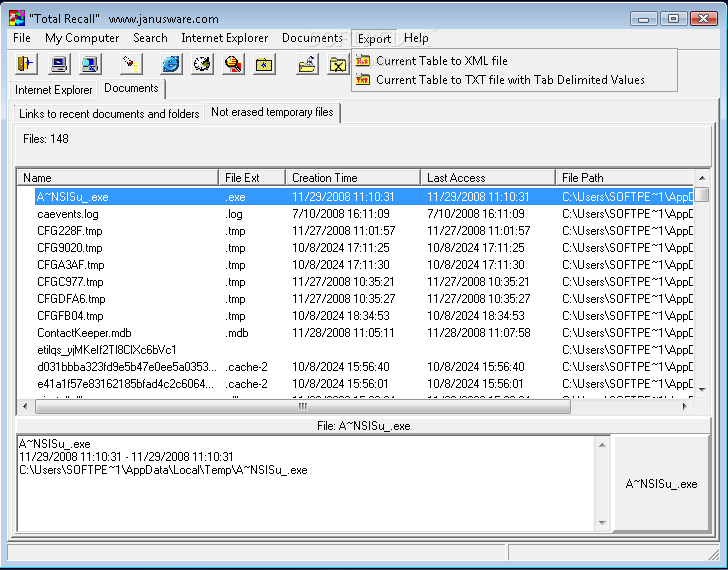Click the folder with X toolbar icon
The image size is (728, 570).
(x=338, y=64)
